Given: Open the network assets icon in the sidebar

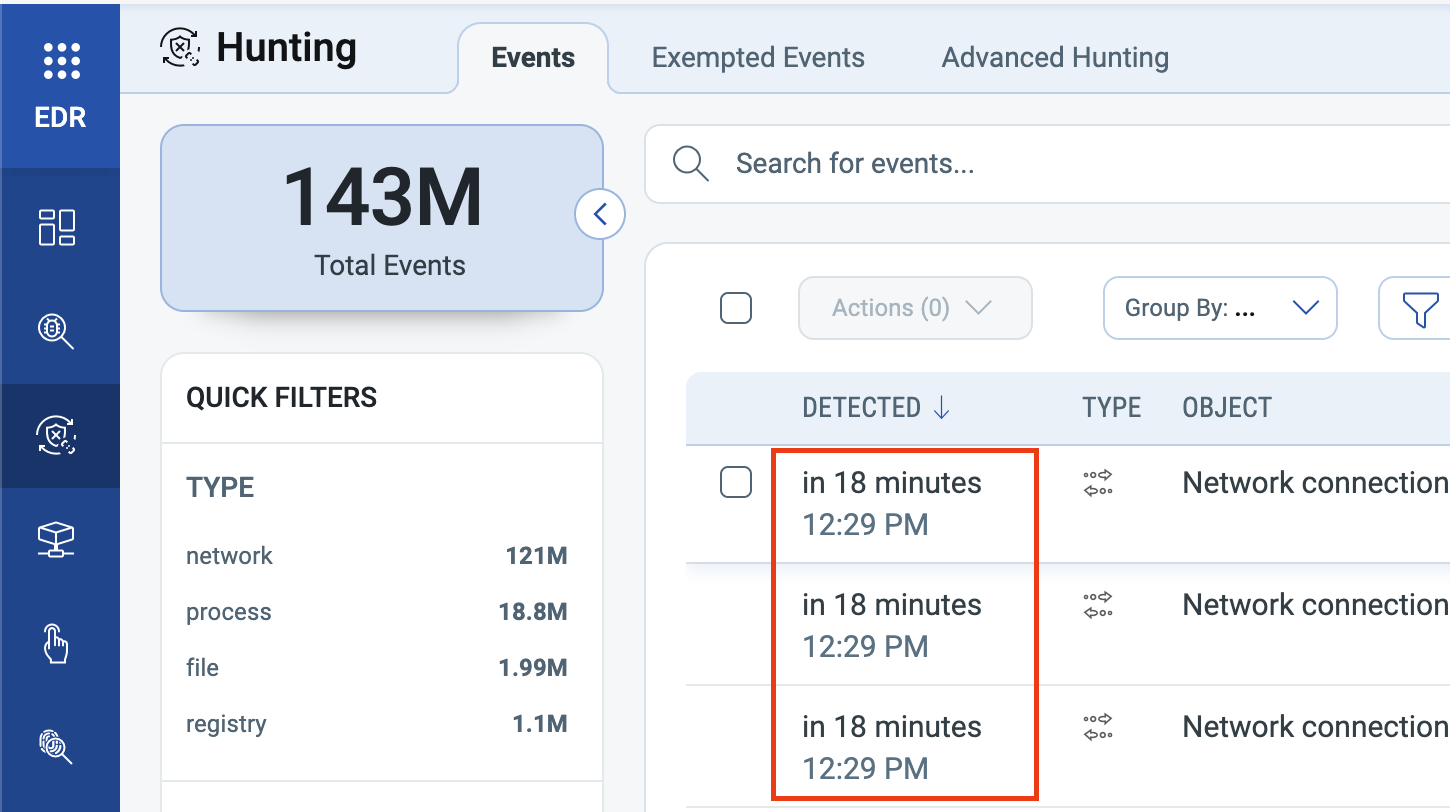Looking at the screenshot, I should 57,540.
